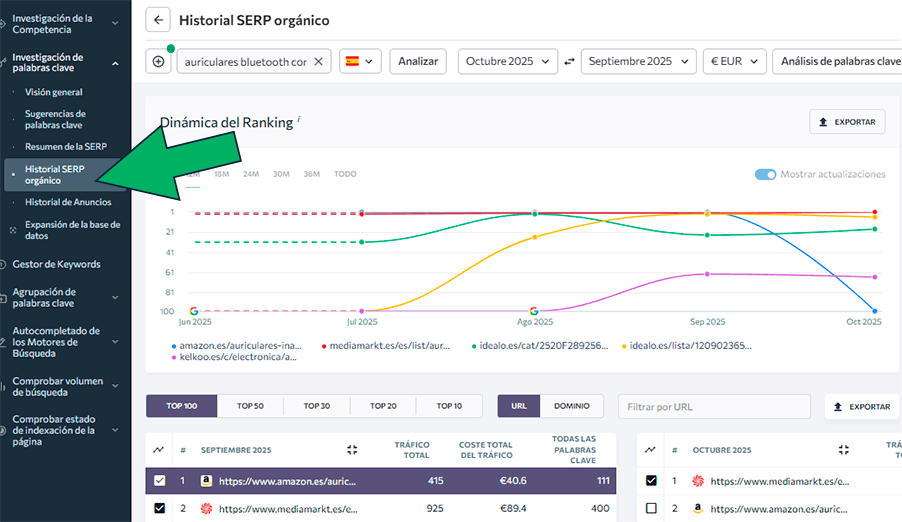This screenshot has width=902, height=522.
Task: Click the Filtrar por URL input field
Action: [713, 406]
